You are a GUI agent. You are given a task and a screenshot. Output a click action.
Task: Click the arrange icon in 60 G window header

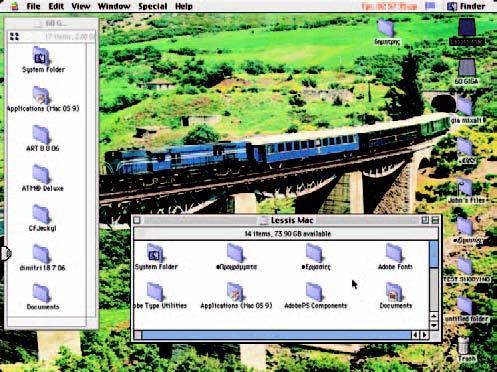click(14, 36)
